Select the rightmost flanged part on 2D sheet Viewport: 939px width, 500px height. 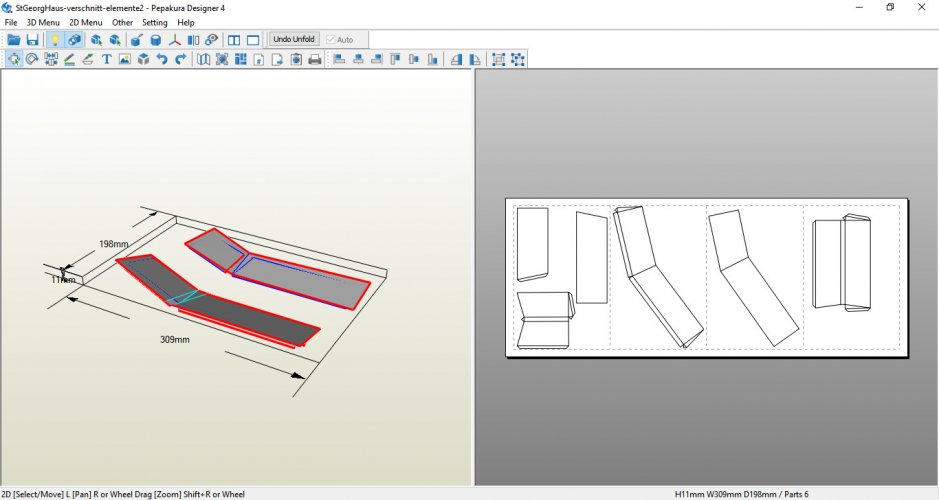click(x=841, y=263)
